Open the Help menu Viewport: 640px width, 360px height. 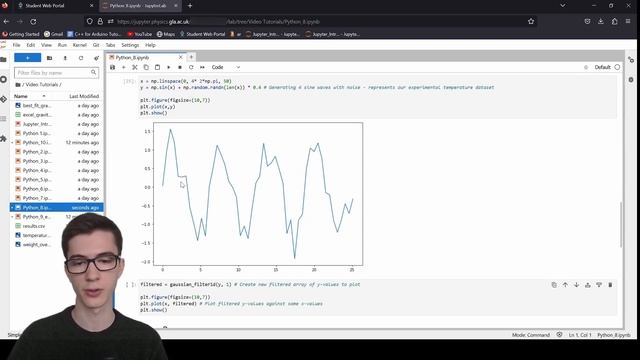(x=150, y=45)
